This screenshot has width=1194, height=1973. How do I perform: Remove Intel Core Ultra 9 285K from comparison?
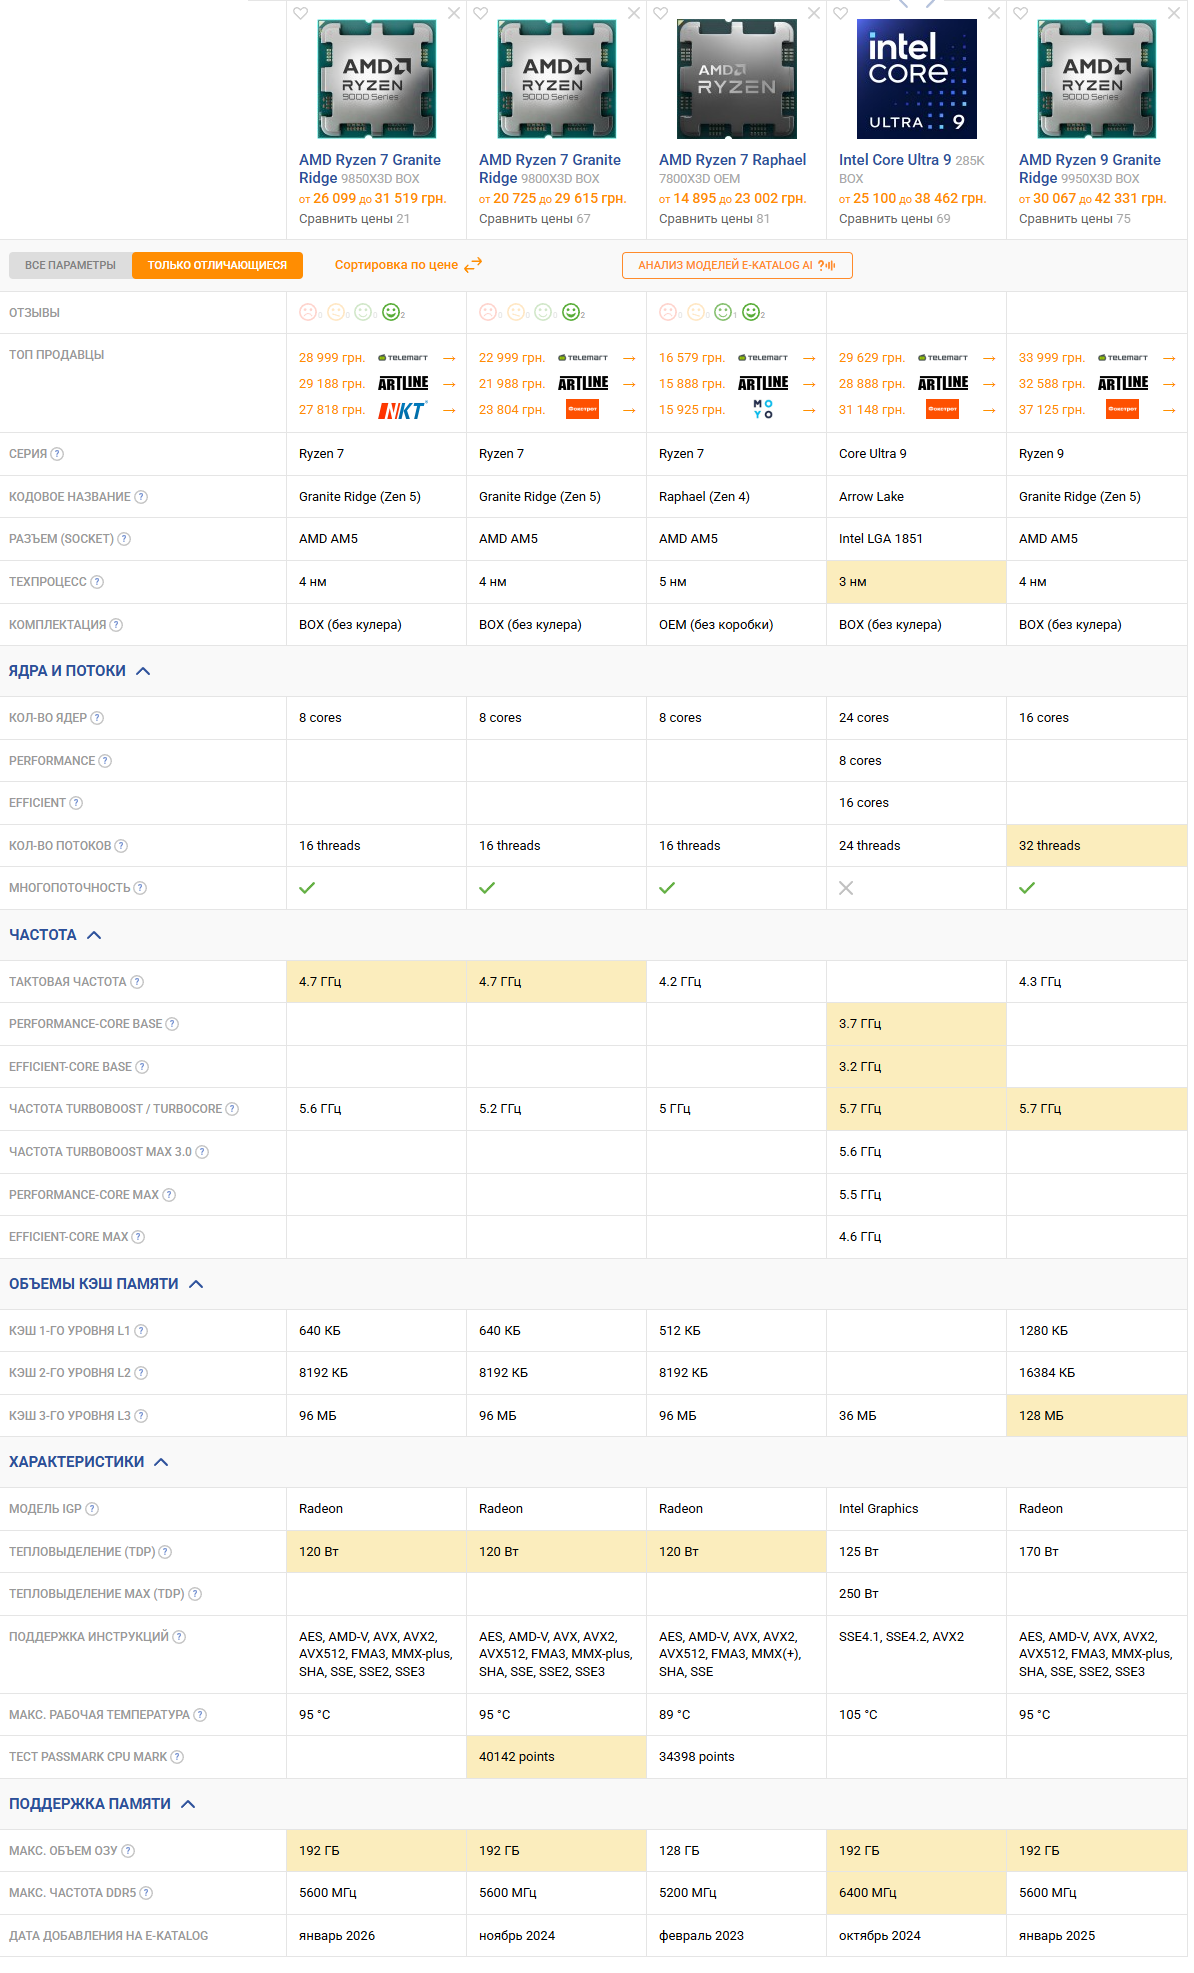(x=993, y=13)
